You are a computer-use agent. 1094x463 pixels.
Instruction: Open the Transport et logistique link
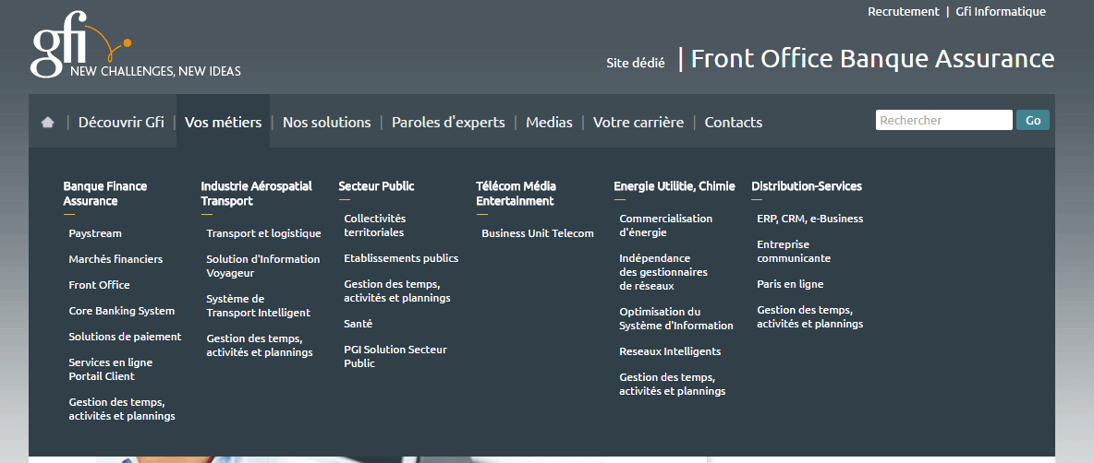[x=264, y=234]
